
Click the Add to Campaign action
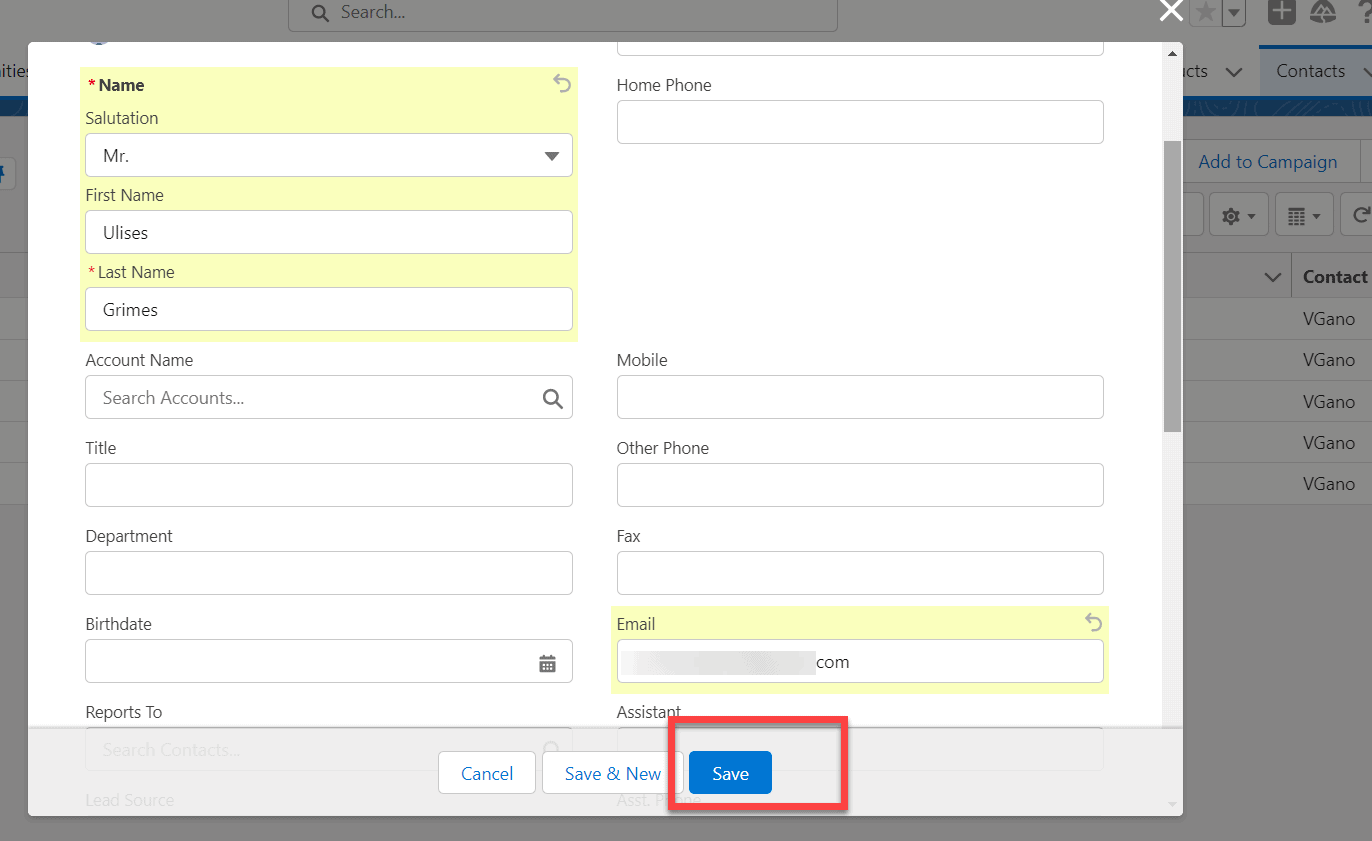(x=1267, y=161)
